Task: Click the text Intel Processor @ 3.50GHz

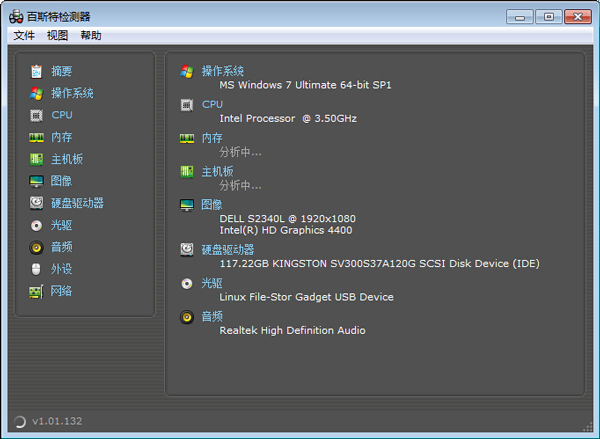Action: [x=288, y=119]
